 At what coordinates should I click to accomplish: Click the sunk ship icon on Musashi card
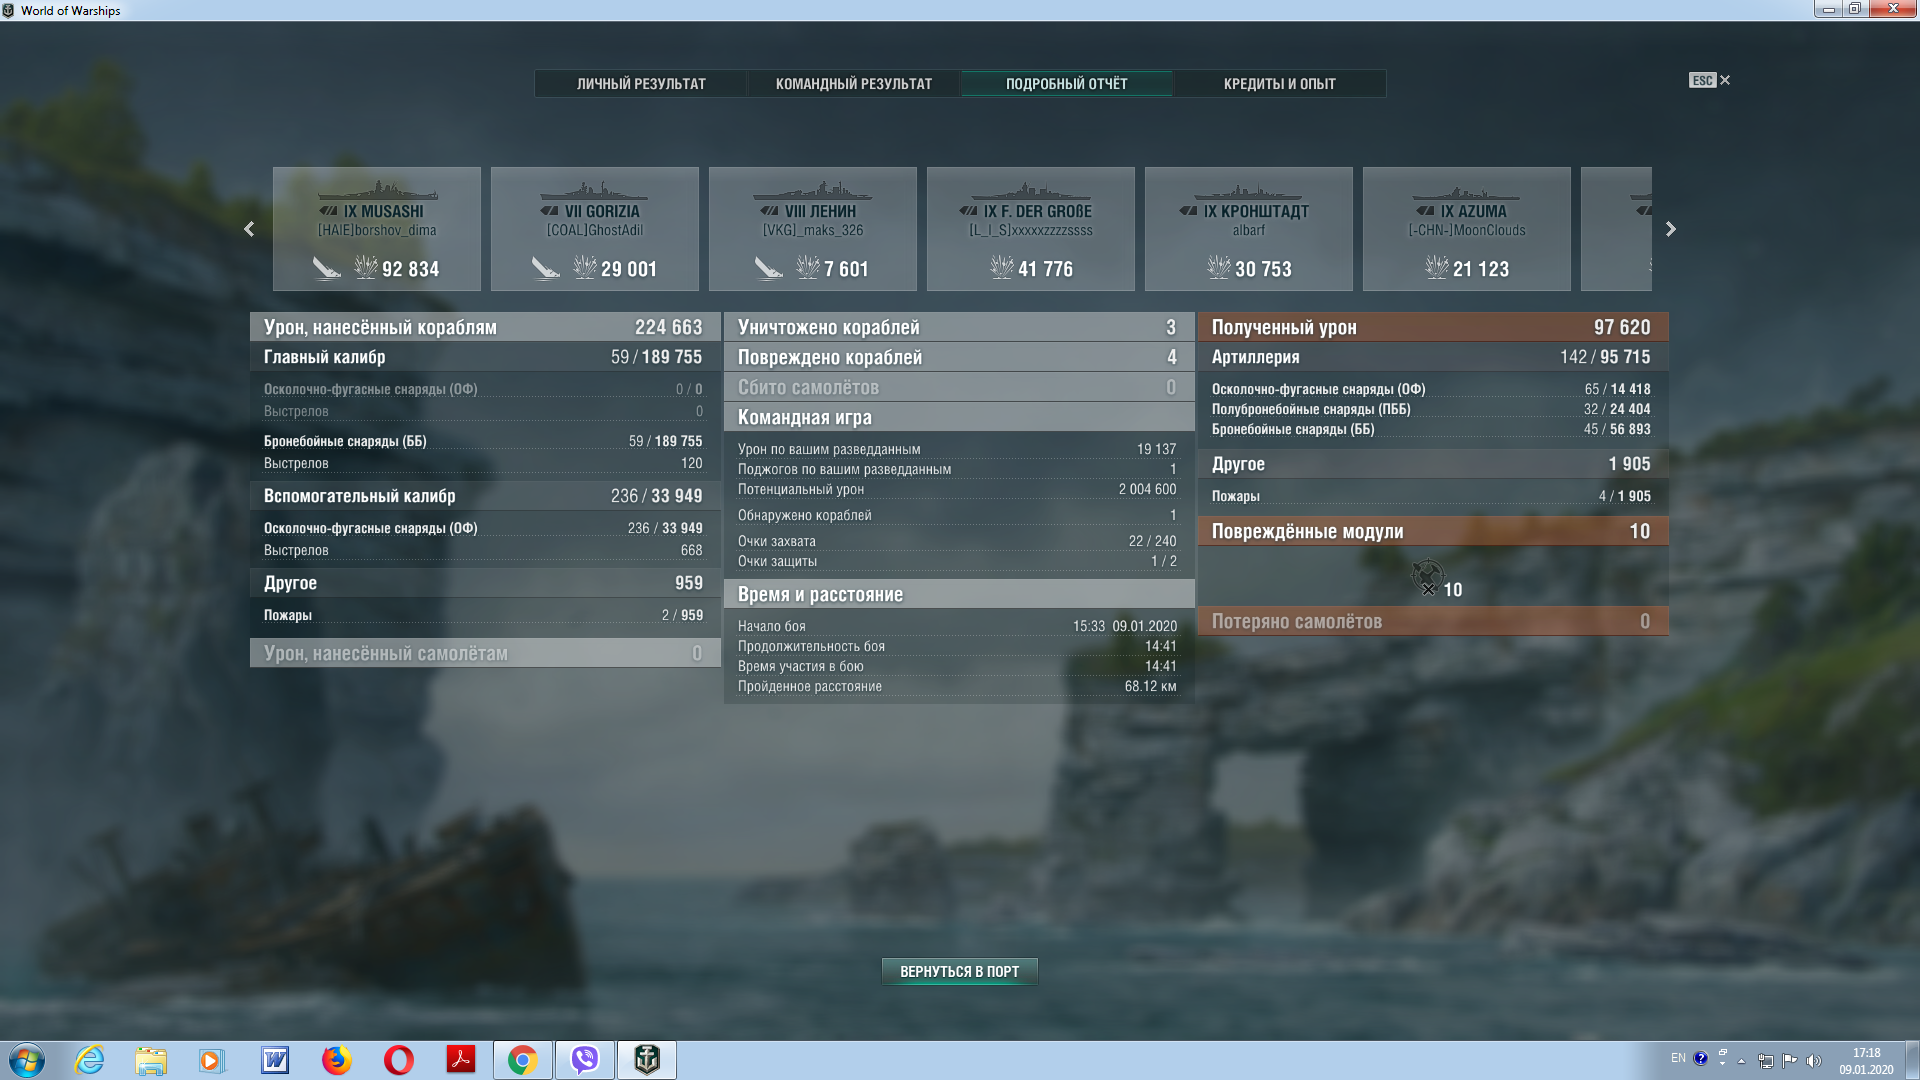click(x=327, y=268)
